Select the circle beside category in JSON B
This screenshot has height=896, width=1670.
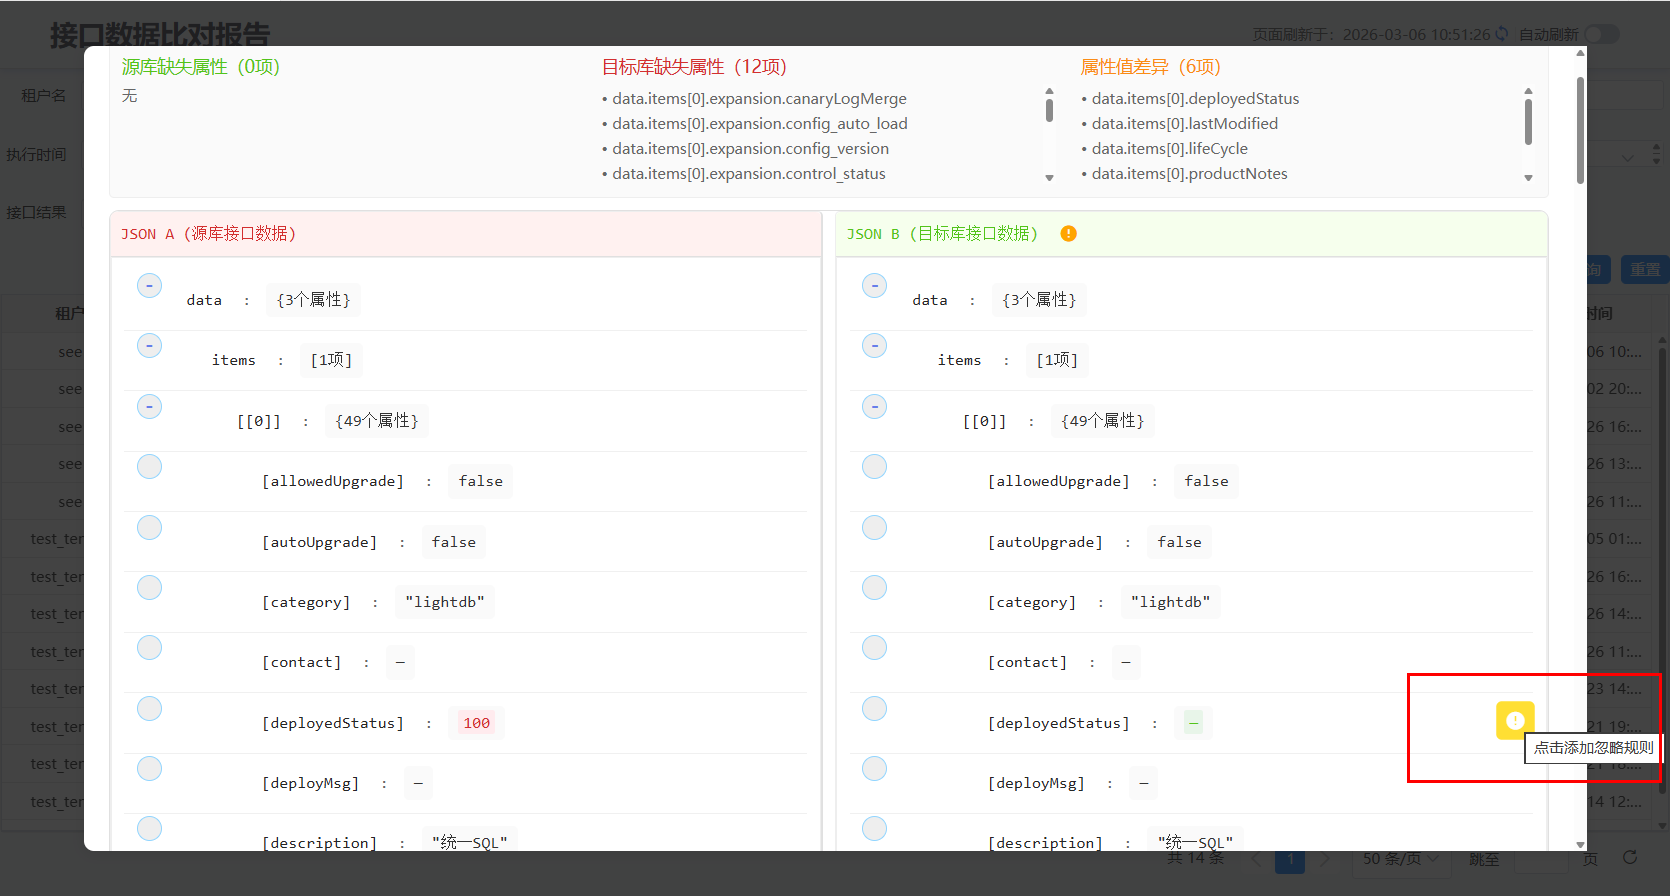point(874,588)
